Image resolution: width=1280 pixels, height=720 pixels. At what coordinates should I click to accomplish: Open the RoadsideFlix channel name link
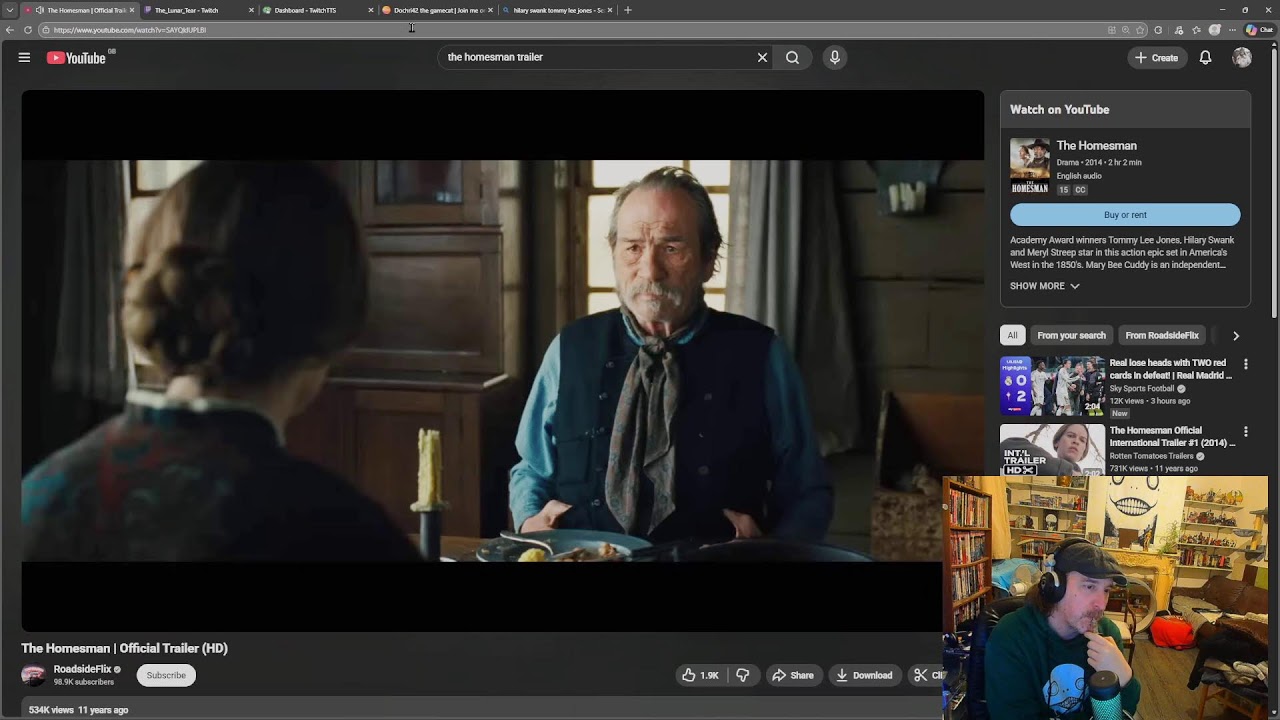tap(82, 669)
